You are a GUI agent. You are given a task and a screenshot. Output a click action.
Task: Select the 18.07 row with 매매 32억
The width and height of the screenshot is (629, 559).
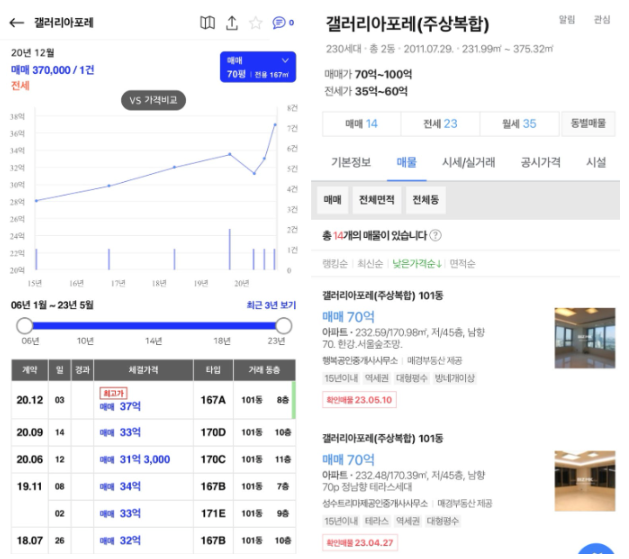pyautogui.click(x=154, y=541)
